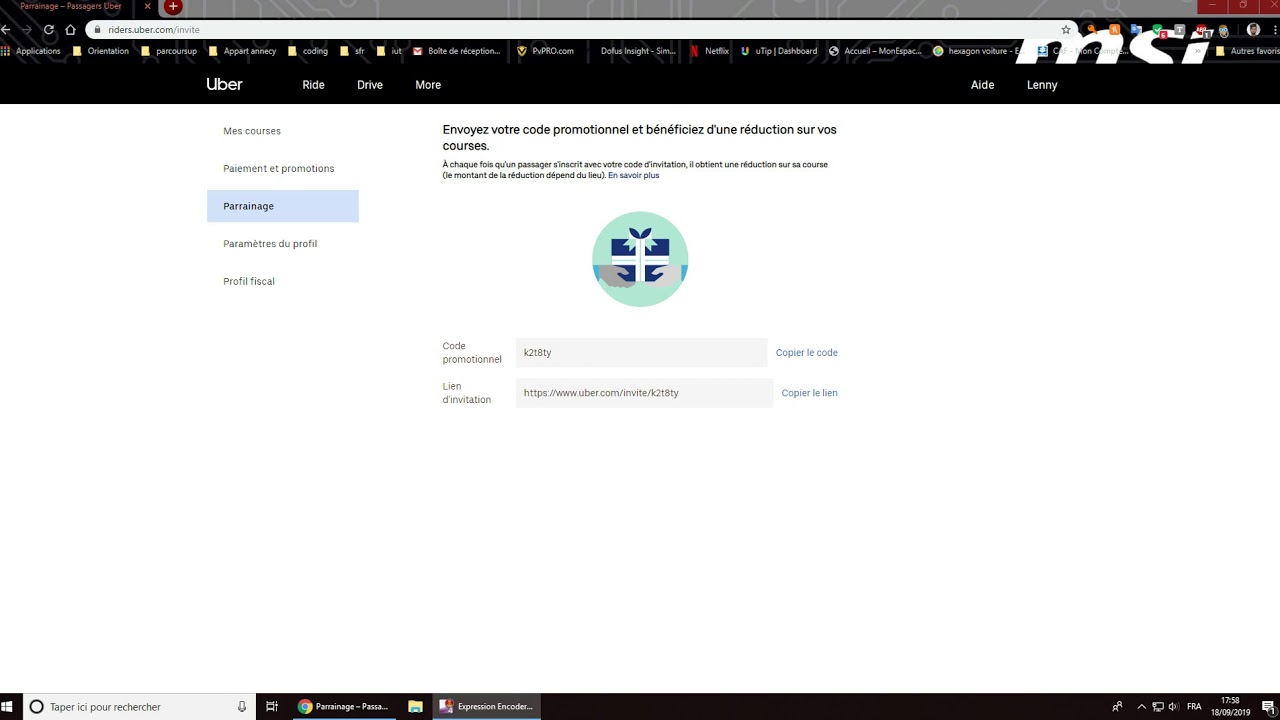Open the parcoursup bookmark folder

click(x=169, y=51)
